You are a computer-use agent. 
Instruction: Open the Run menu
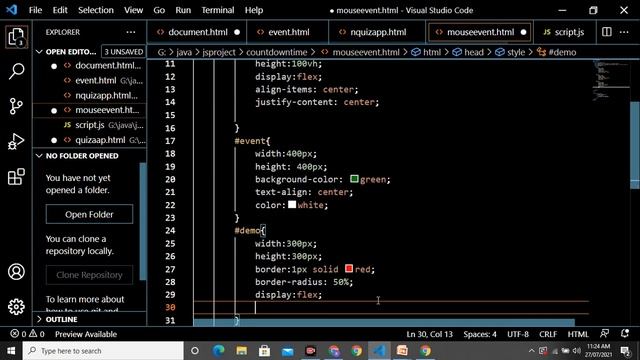(x=183, y=10)
